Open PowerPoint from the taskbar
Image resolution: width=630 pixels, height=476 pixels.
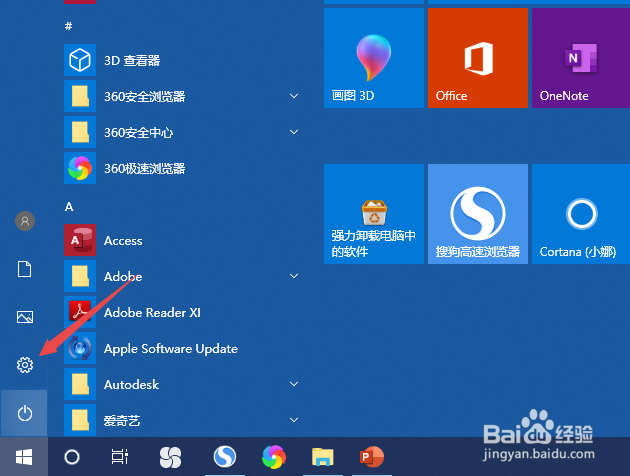tap(372, 457)
